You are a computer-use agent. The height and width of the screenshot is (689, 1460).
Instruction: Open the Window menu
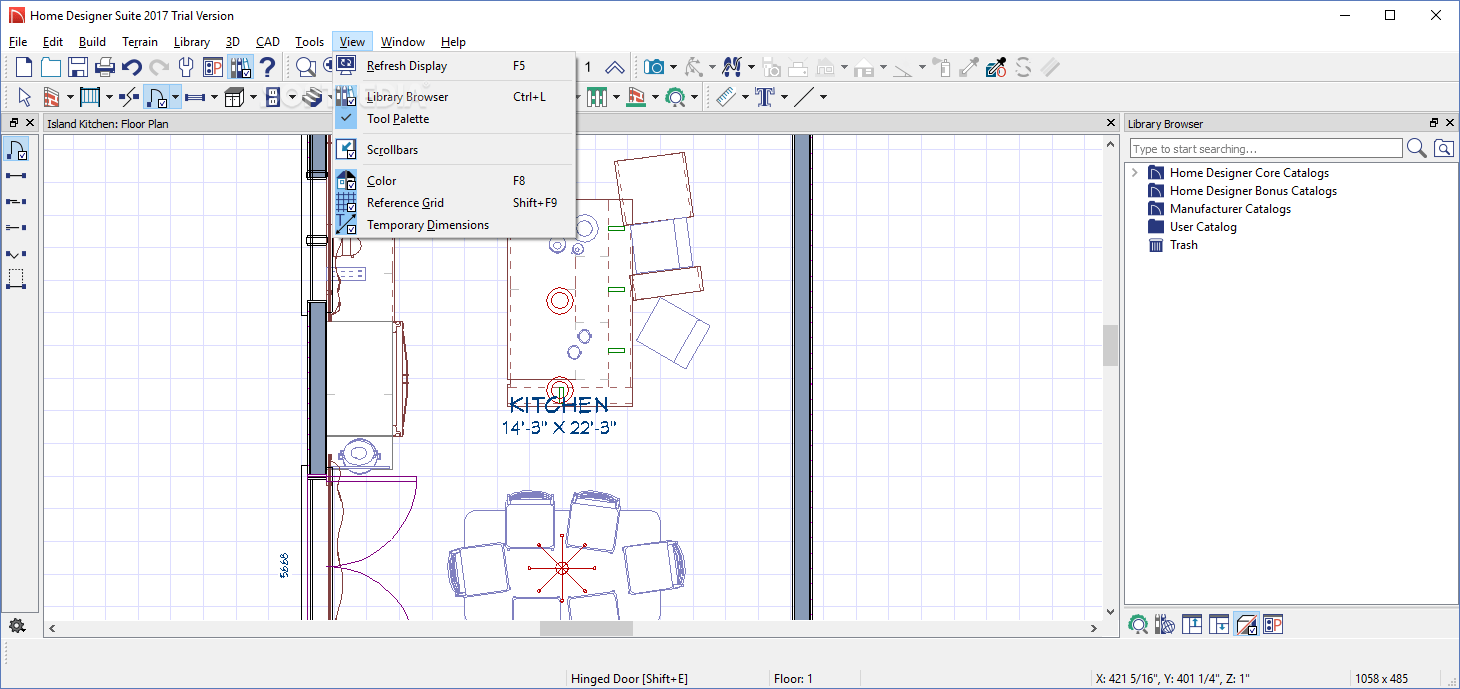tap(403, 41)
